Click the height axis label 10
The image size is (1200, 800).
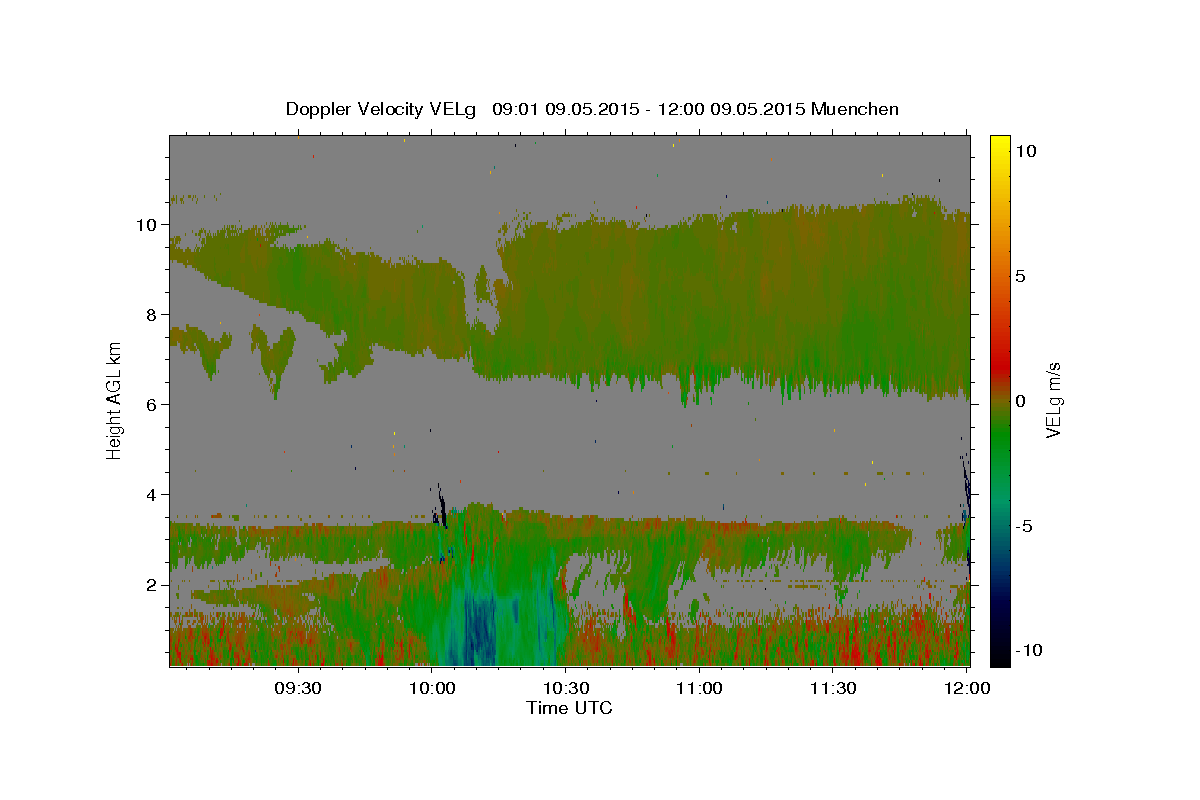(148, 225)
